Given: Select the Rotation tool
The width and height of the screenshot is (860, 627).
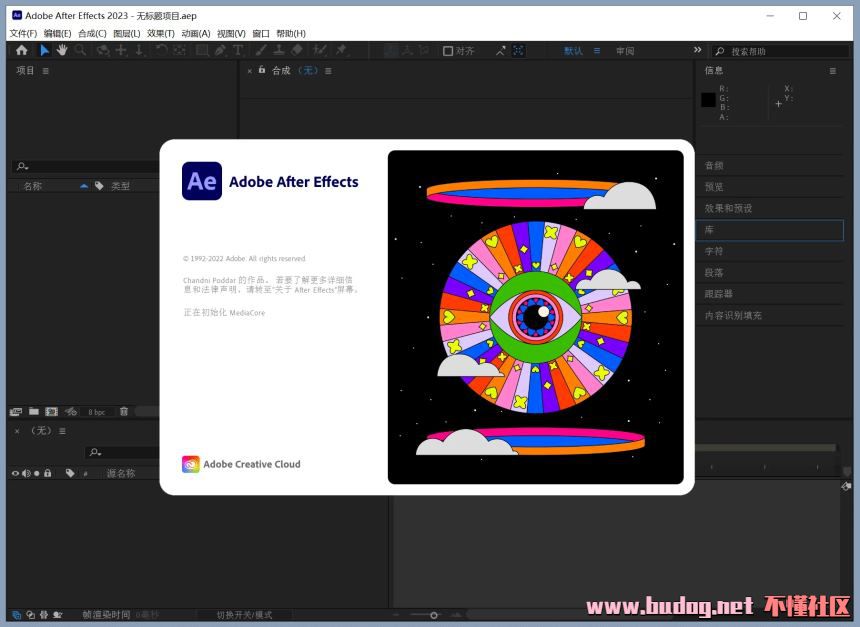Looking at the screenshot, I should (x=161, y=50).
